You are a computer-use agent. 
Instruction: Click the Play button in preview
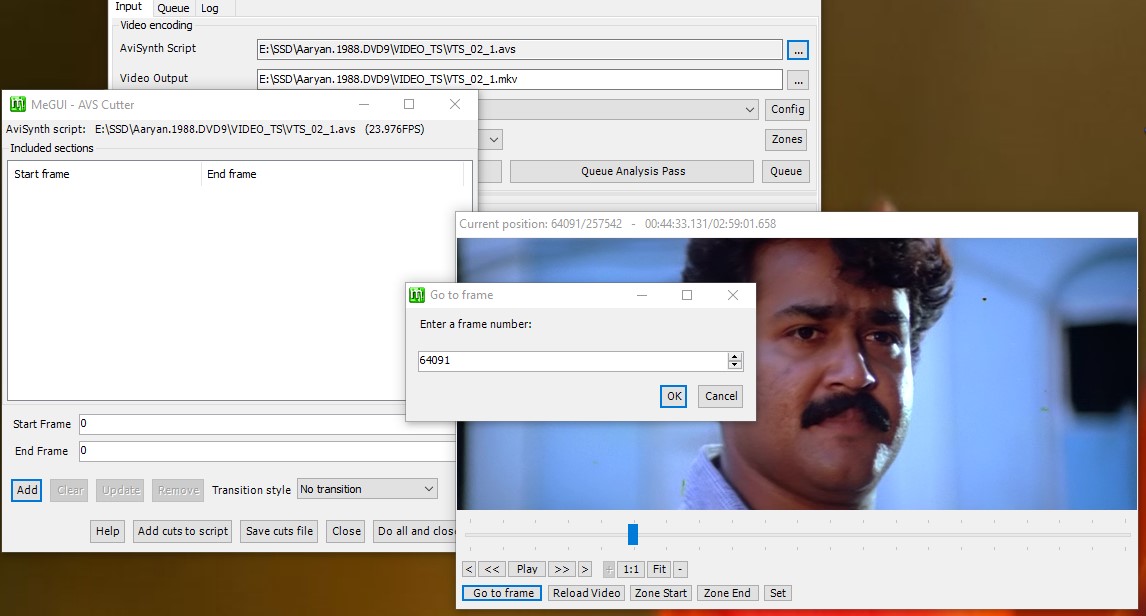(x=527, y=569)
